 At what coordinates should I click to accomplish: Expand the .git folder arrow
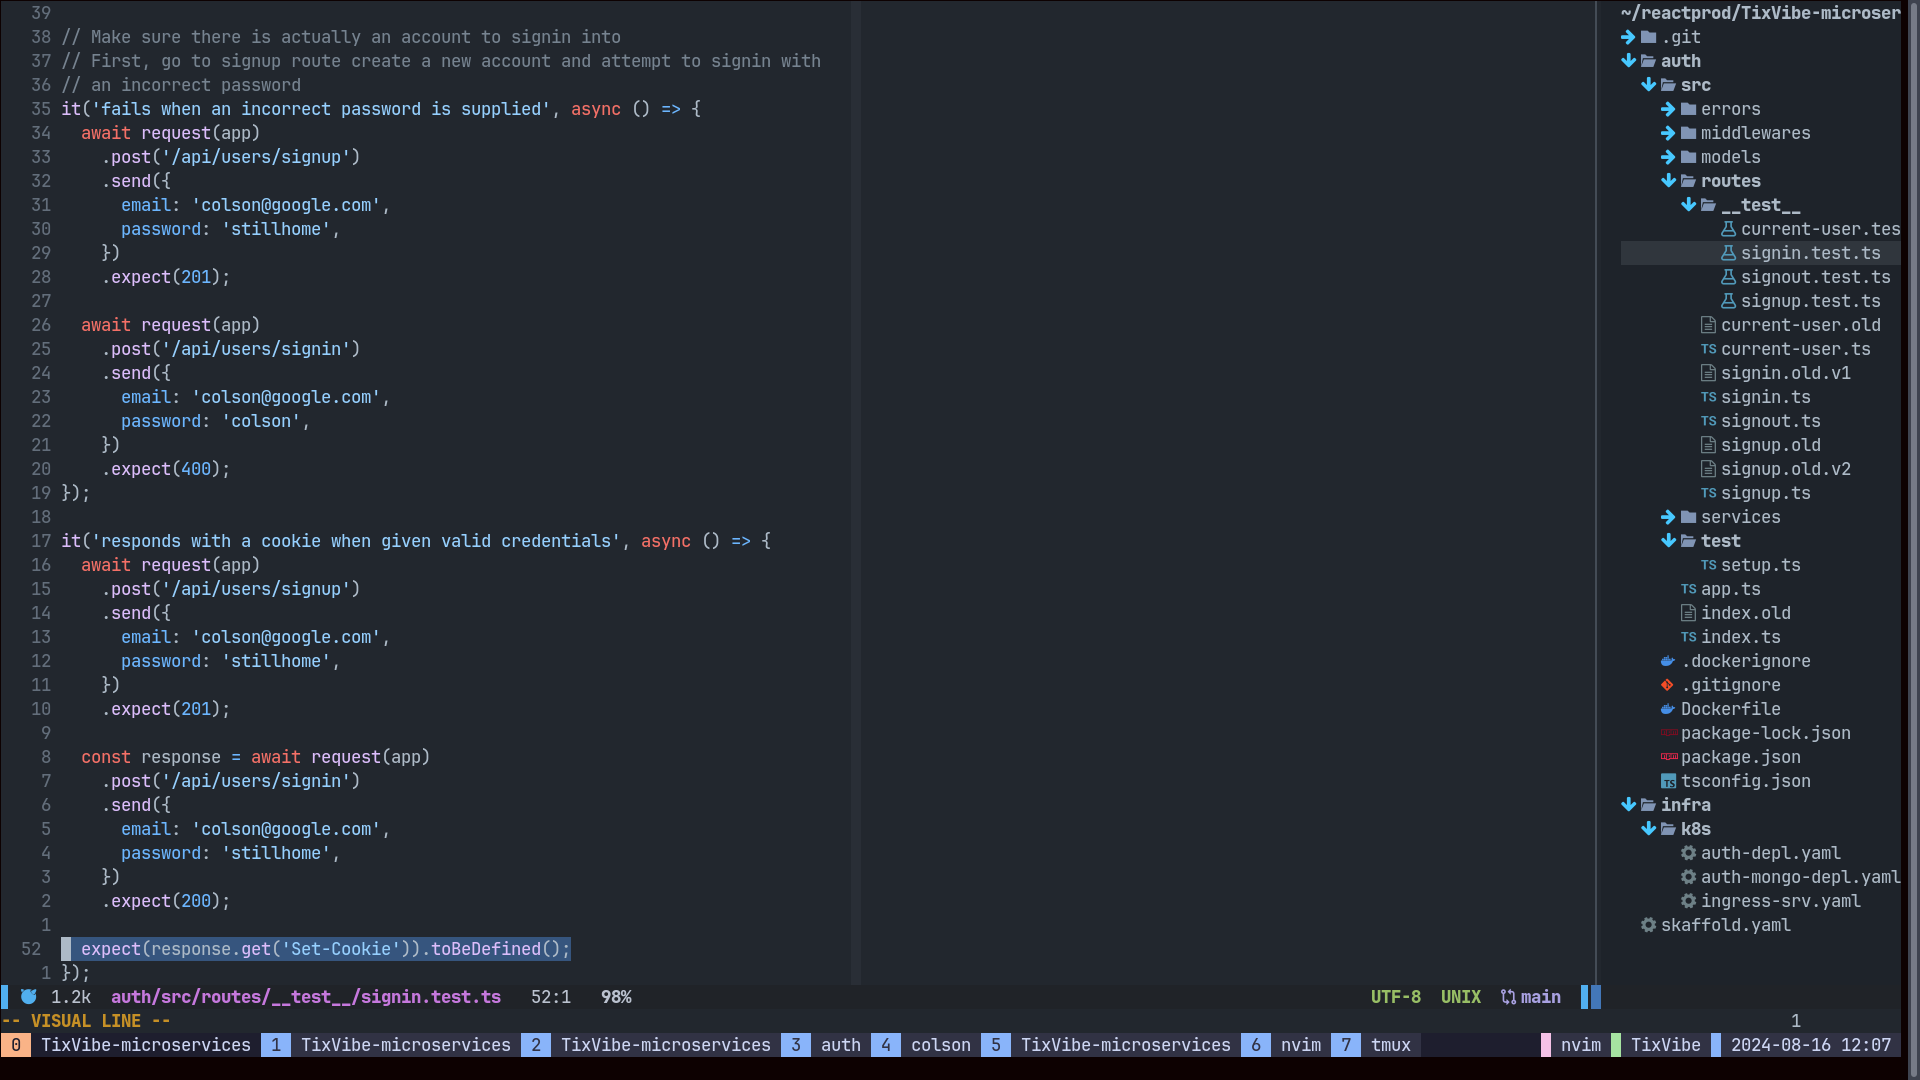pos(1628,37)
